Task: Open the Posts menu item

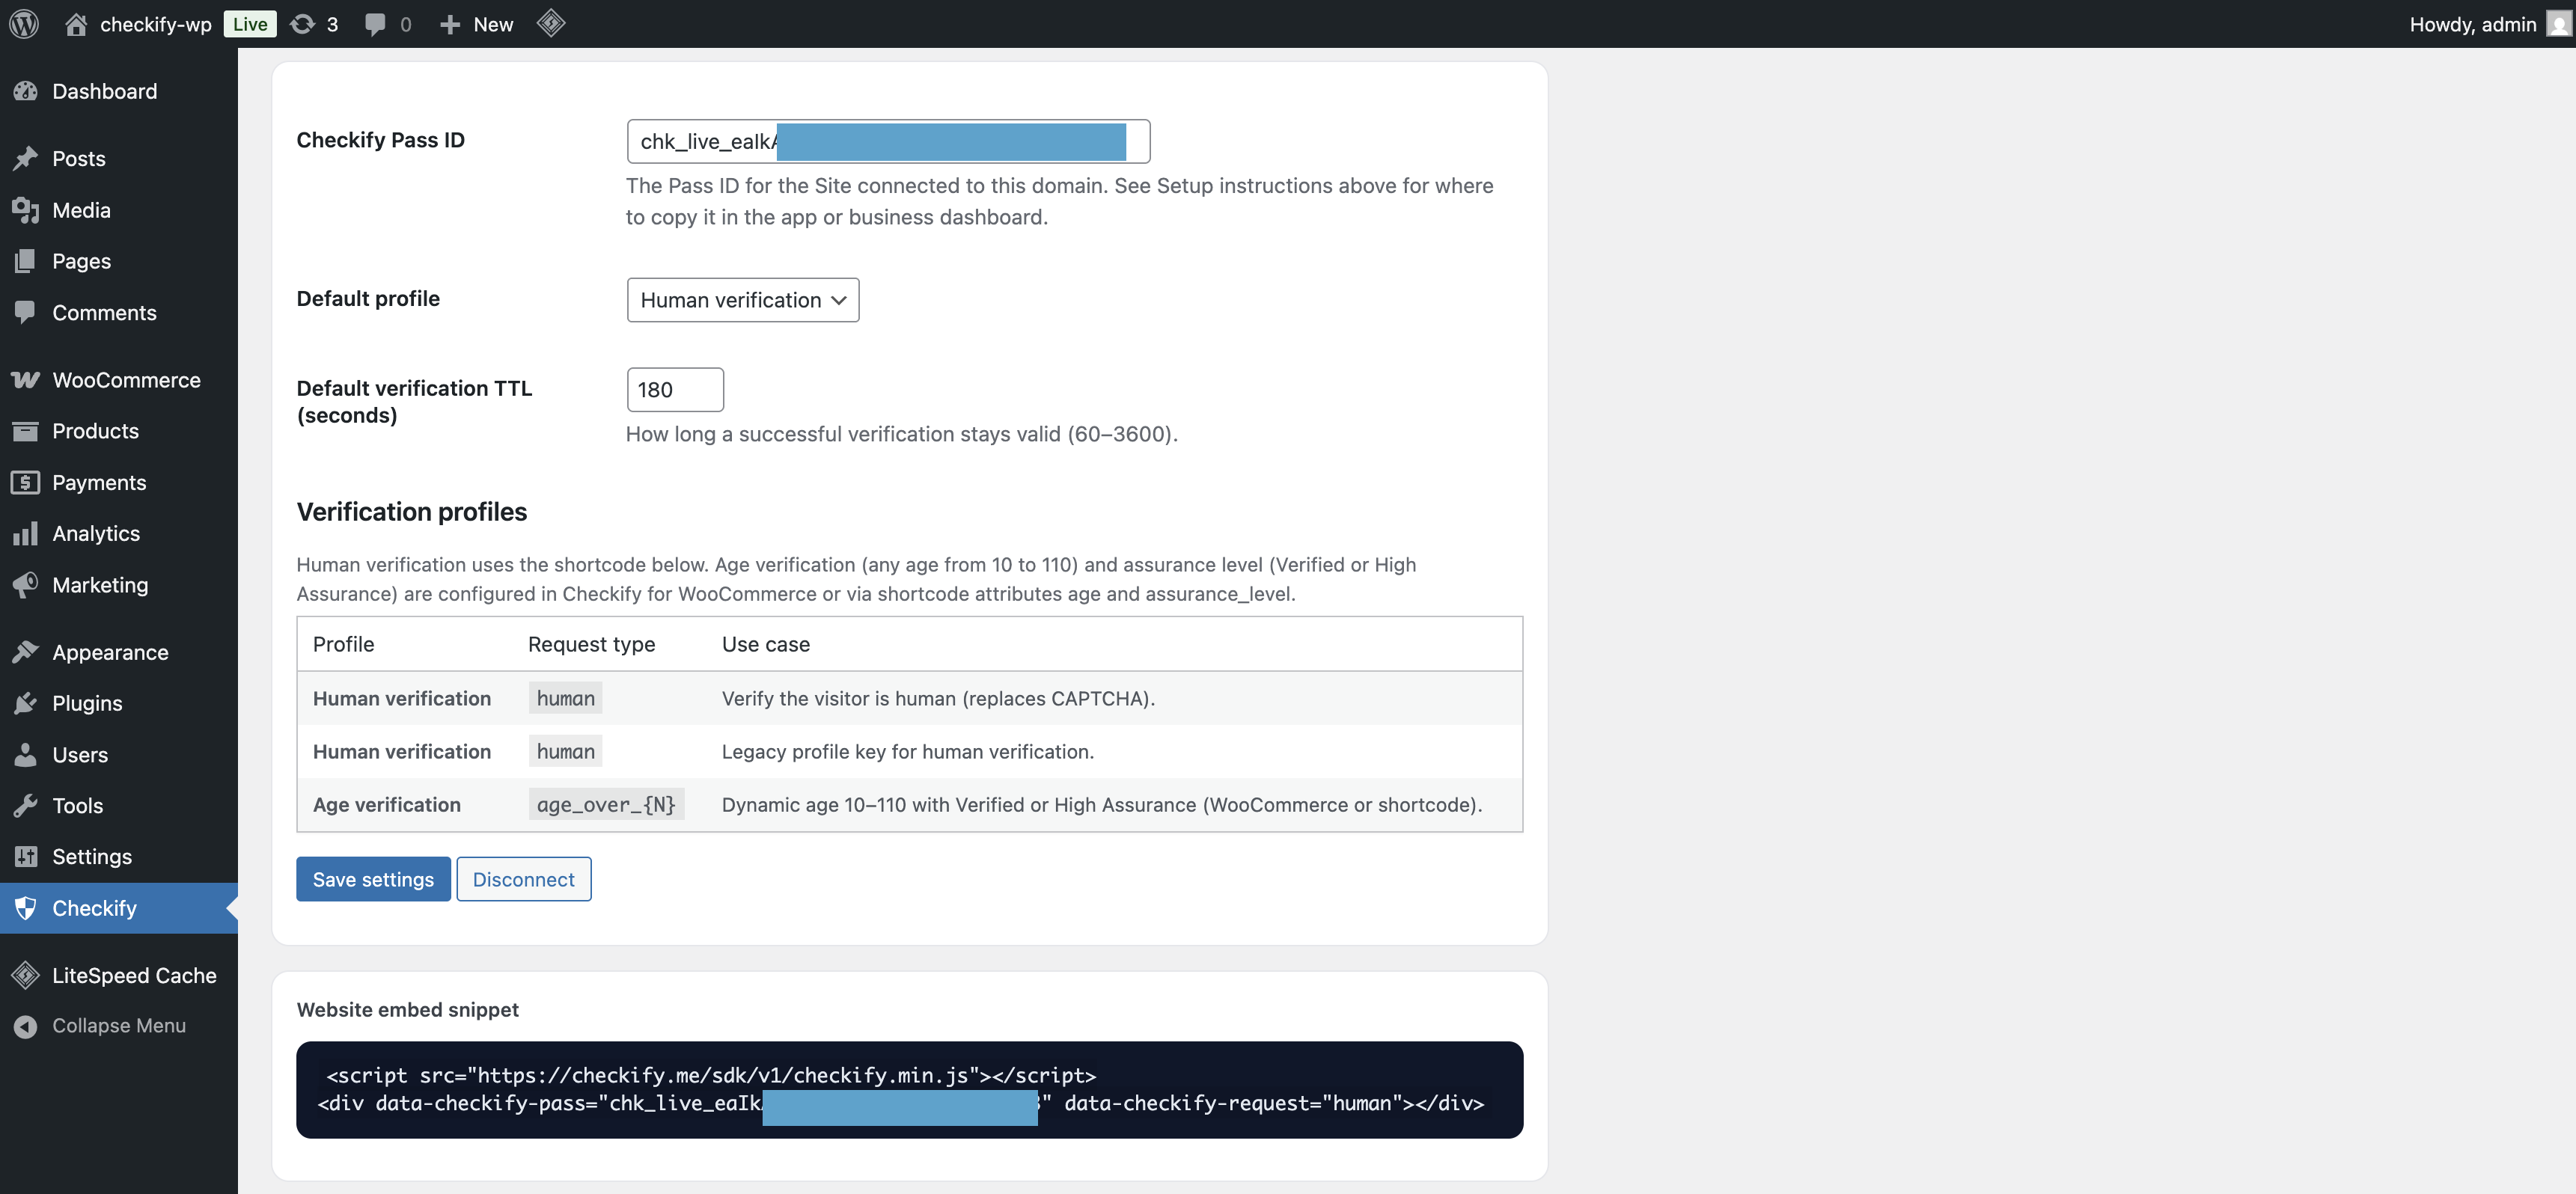Action: coord(119,158)
